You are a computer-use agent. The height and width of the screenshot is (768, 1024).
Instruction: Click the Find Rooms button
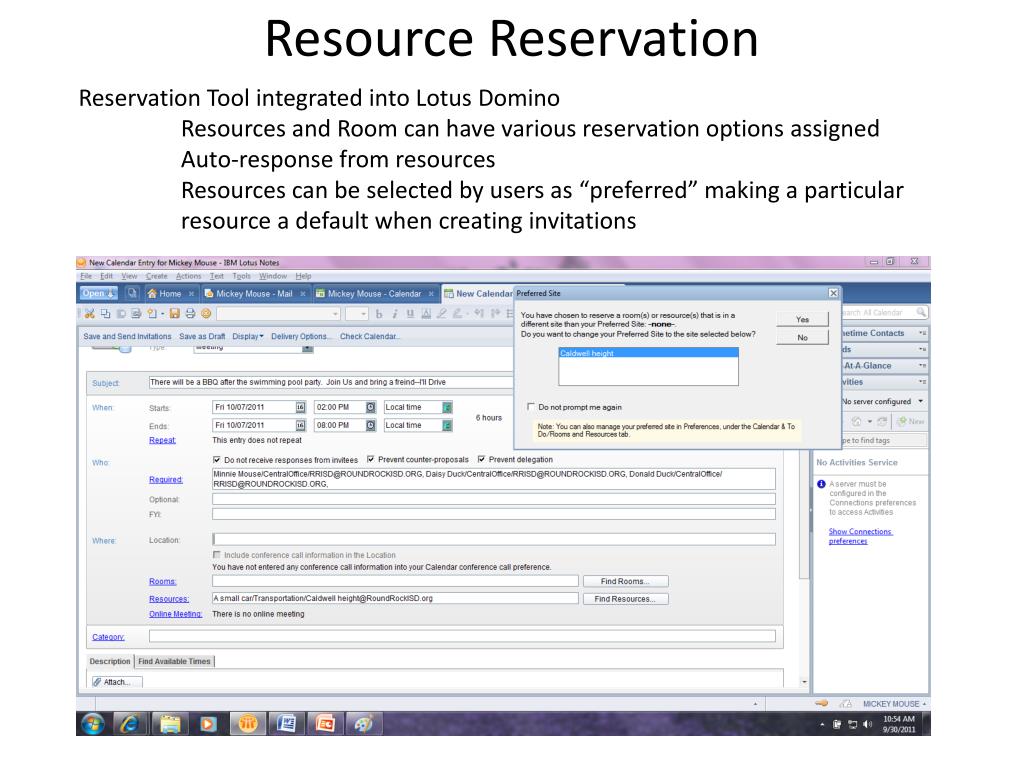[x=625, y=581]
